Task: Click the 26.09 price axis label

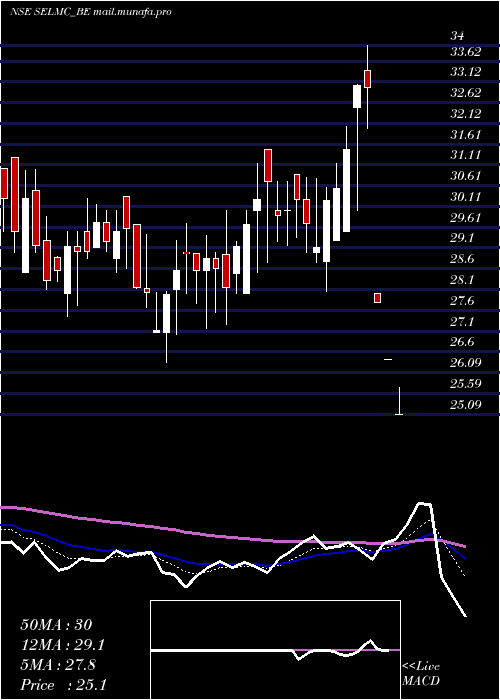Action: (x=466, y=362)
